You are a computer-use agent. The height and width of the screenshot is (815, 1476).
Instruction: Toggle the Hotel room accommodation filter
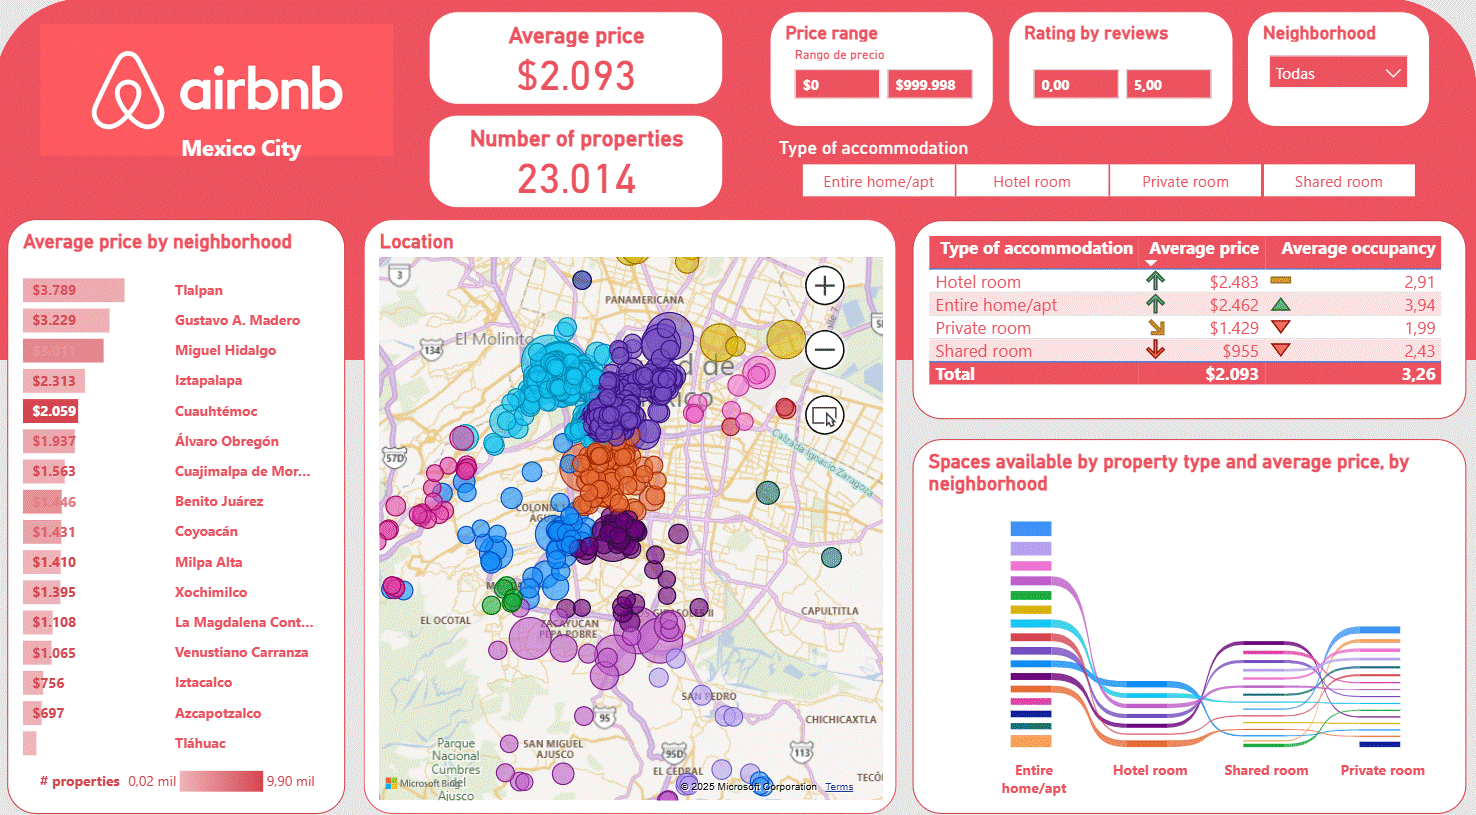coord(1032,181)
